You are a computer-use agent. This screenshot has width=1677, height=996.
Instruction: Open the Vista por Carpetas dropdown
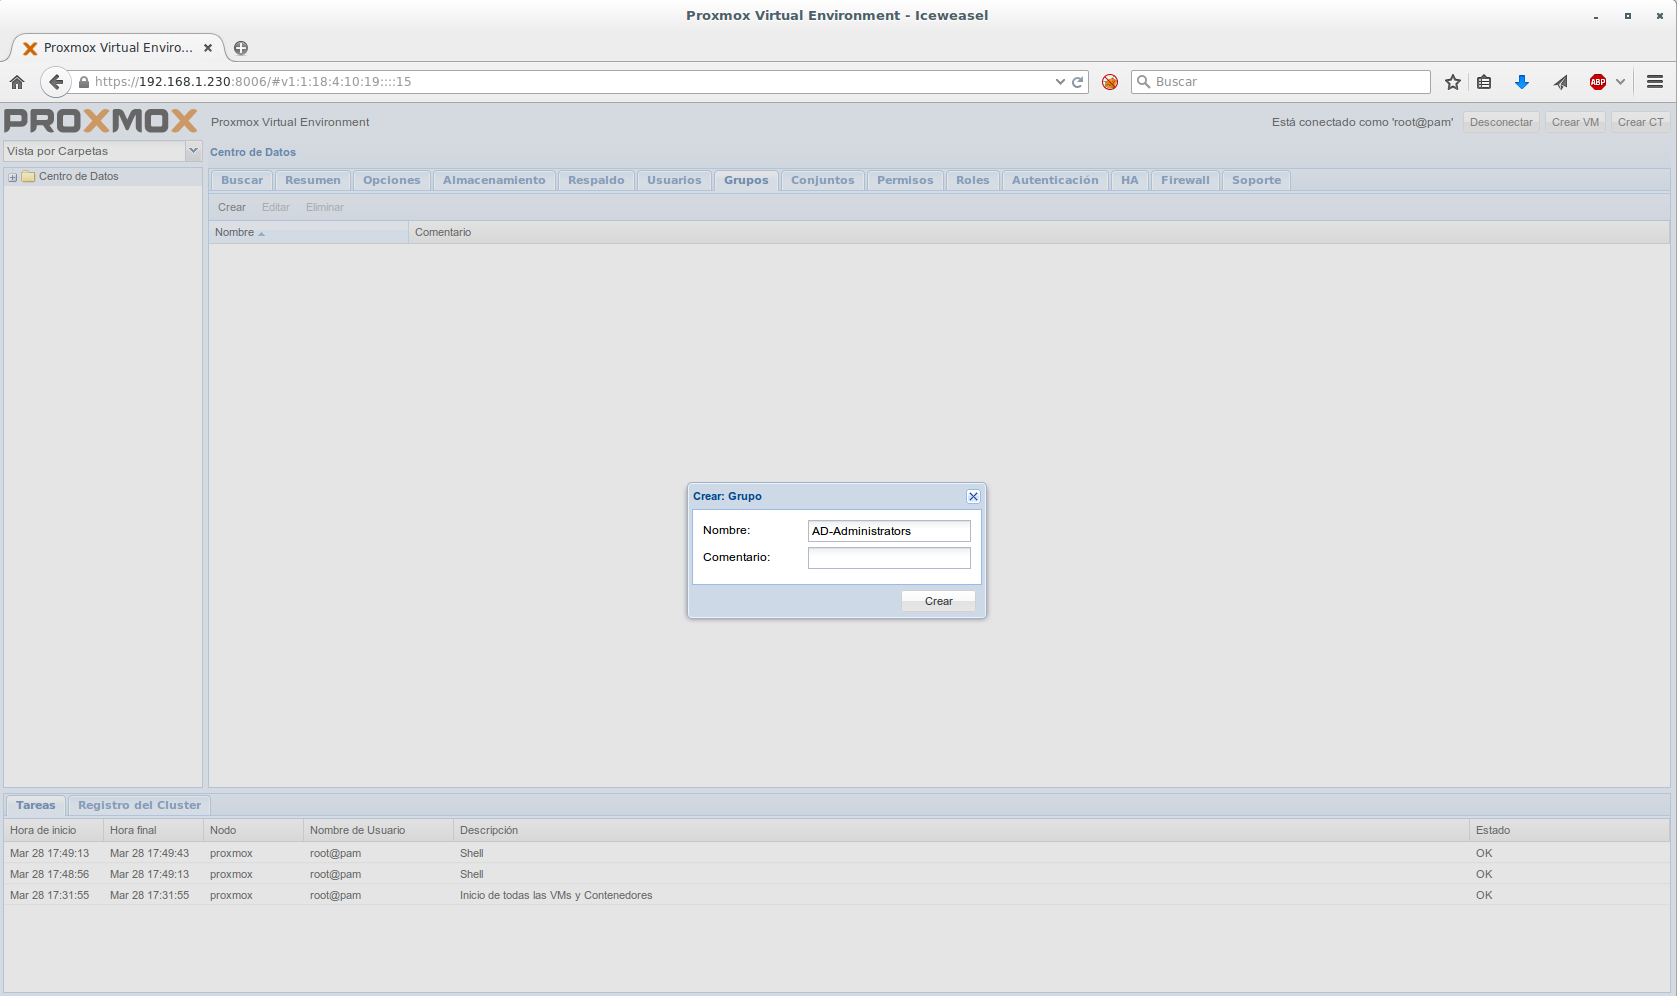point(193,151)
